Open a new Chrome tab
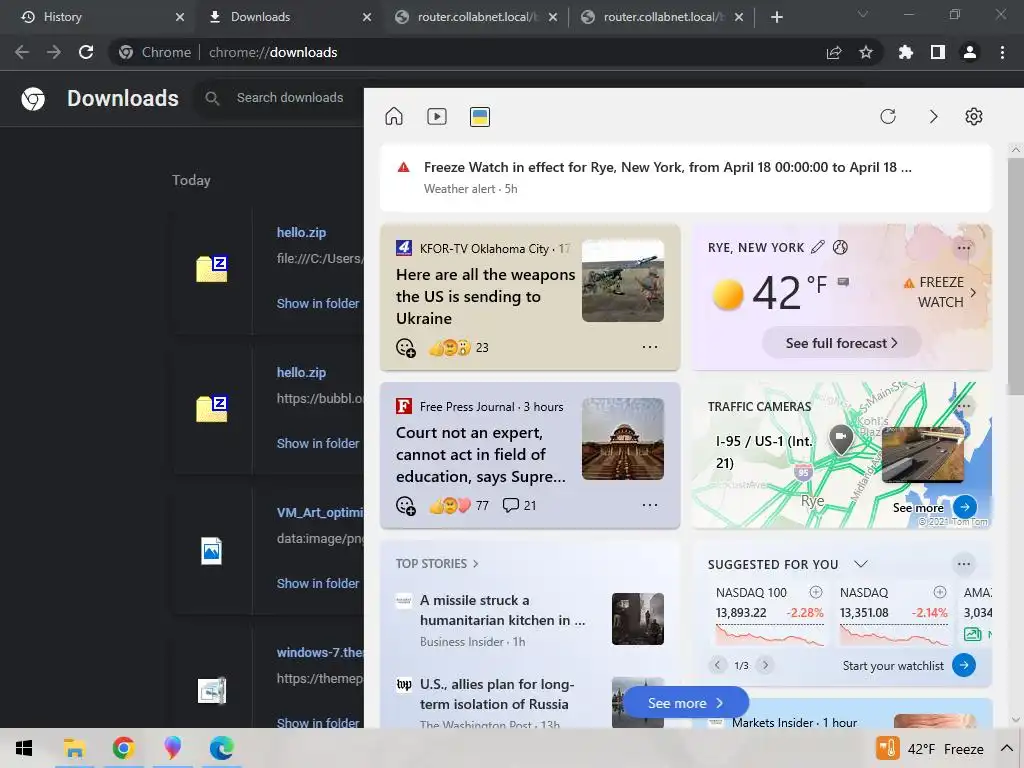Screen dimensions: 1024x768 [776, 17]
